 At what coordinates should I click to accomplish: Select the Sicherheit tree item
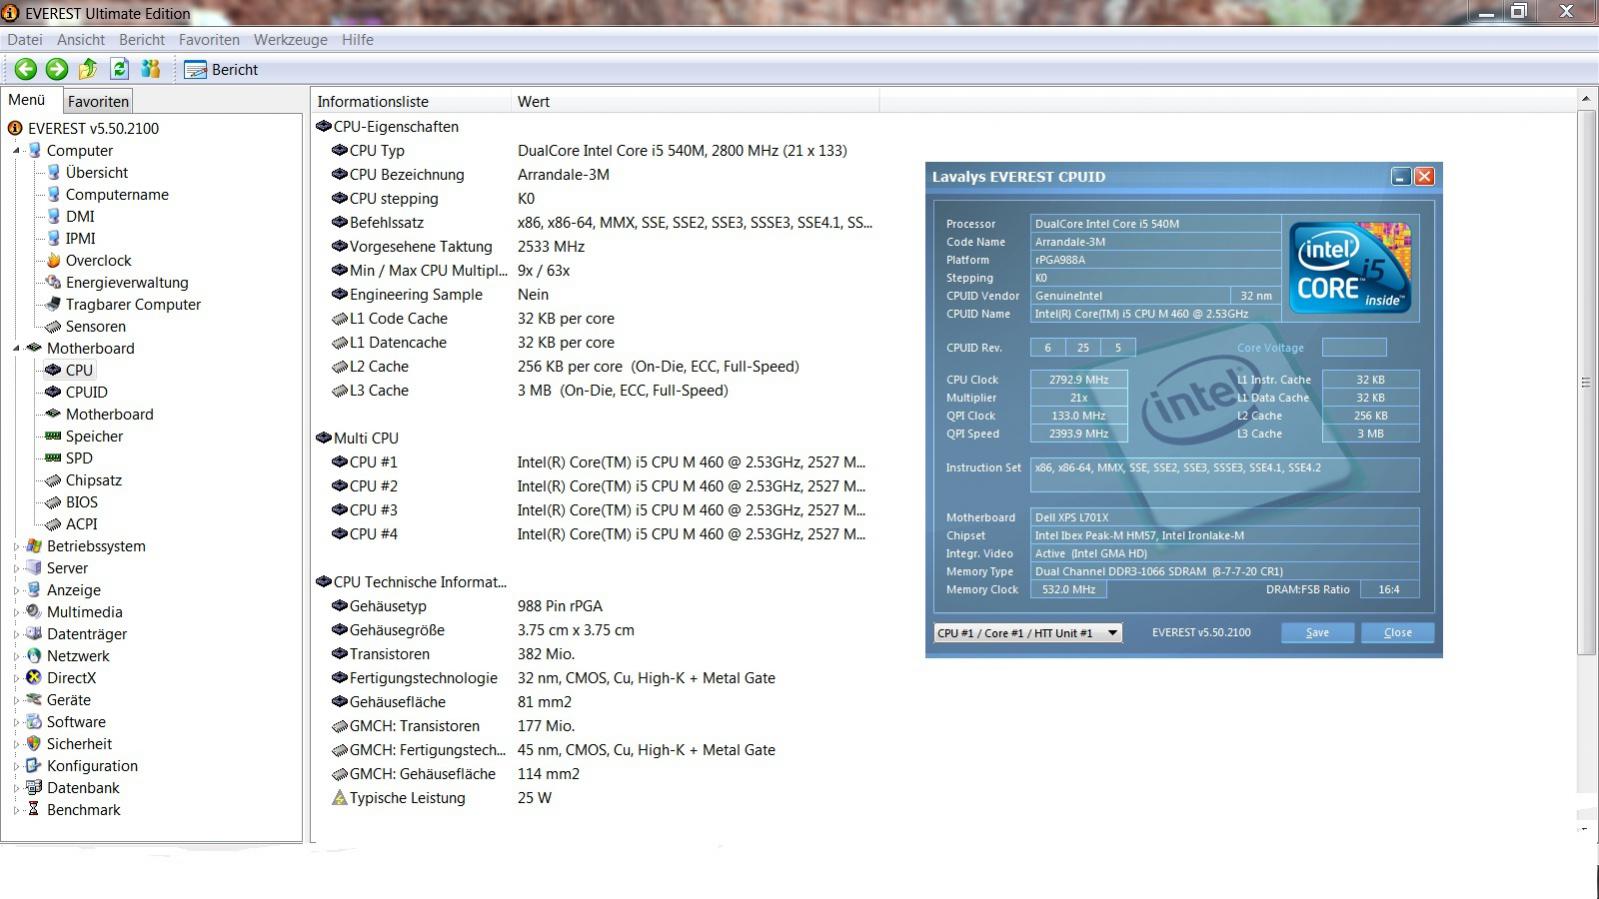(x=79, y=744)
